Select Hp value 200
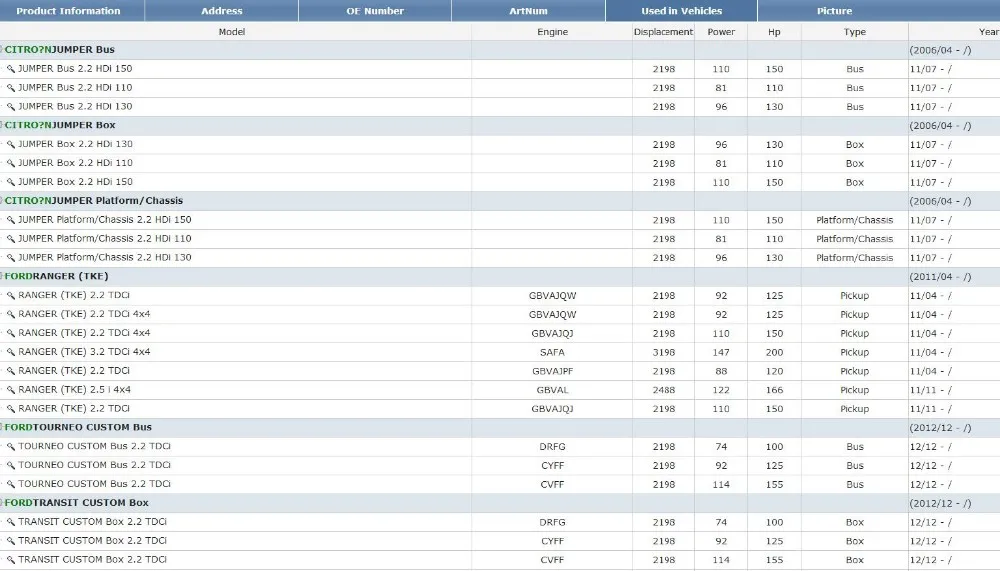1000x571 pixels. (x=774, y=352)
